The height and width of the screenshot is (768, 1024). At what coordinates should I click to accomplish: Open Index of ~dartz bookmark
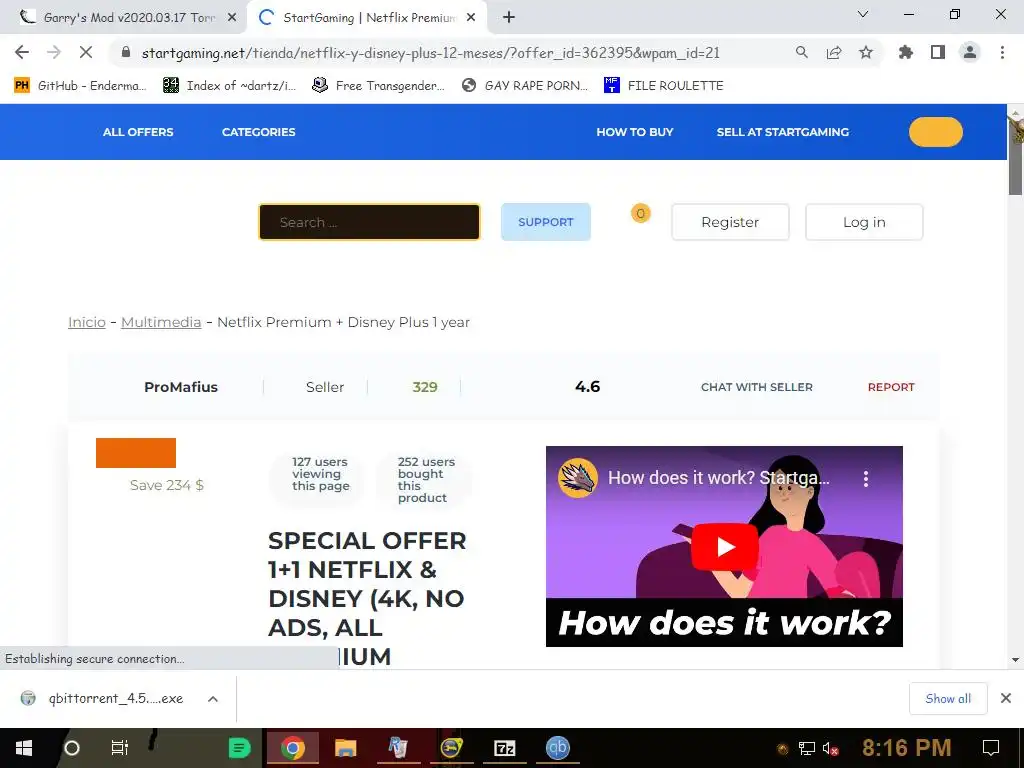[x=229, y=86]
